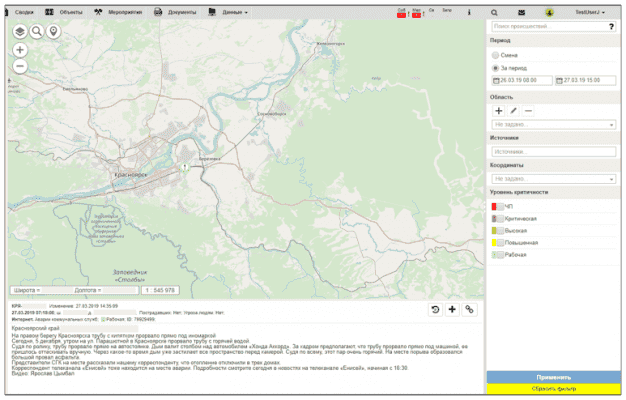Screen dimensions: 626x400
Task: Click the Применить button
Action: click(x=553, y=377)
